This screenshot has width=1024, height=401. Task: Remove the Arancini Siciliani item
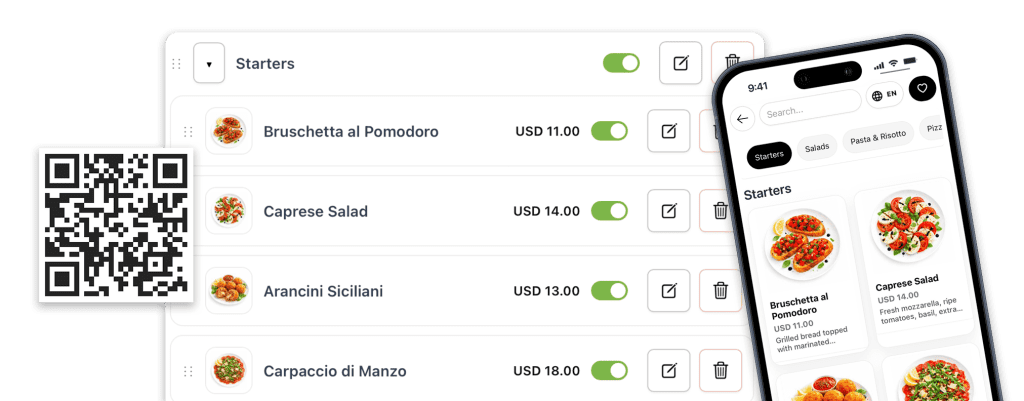click(x=719, y=291)
